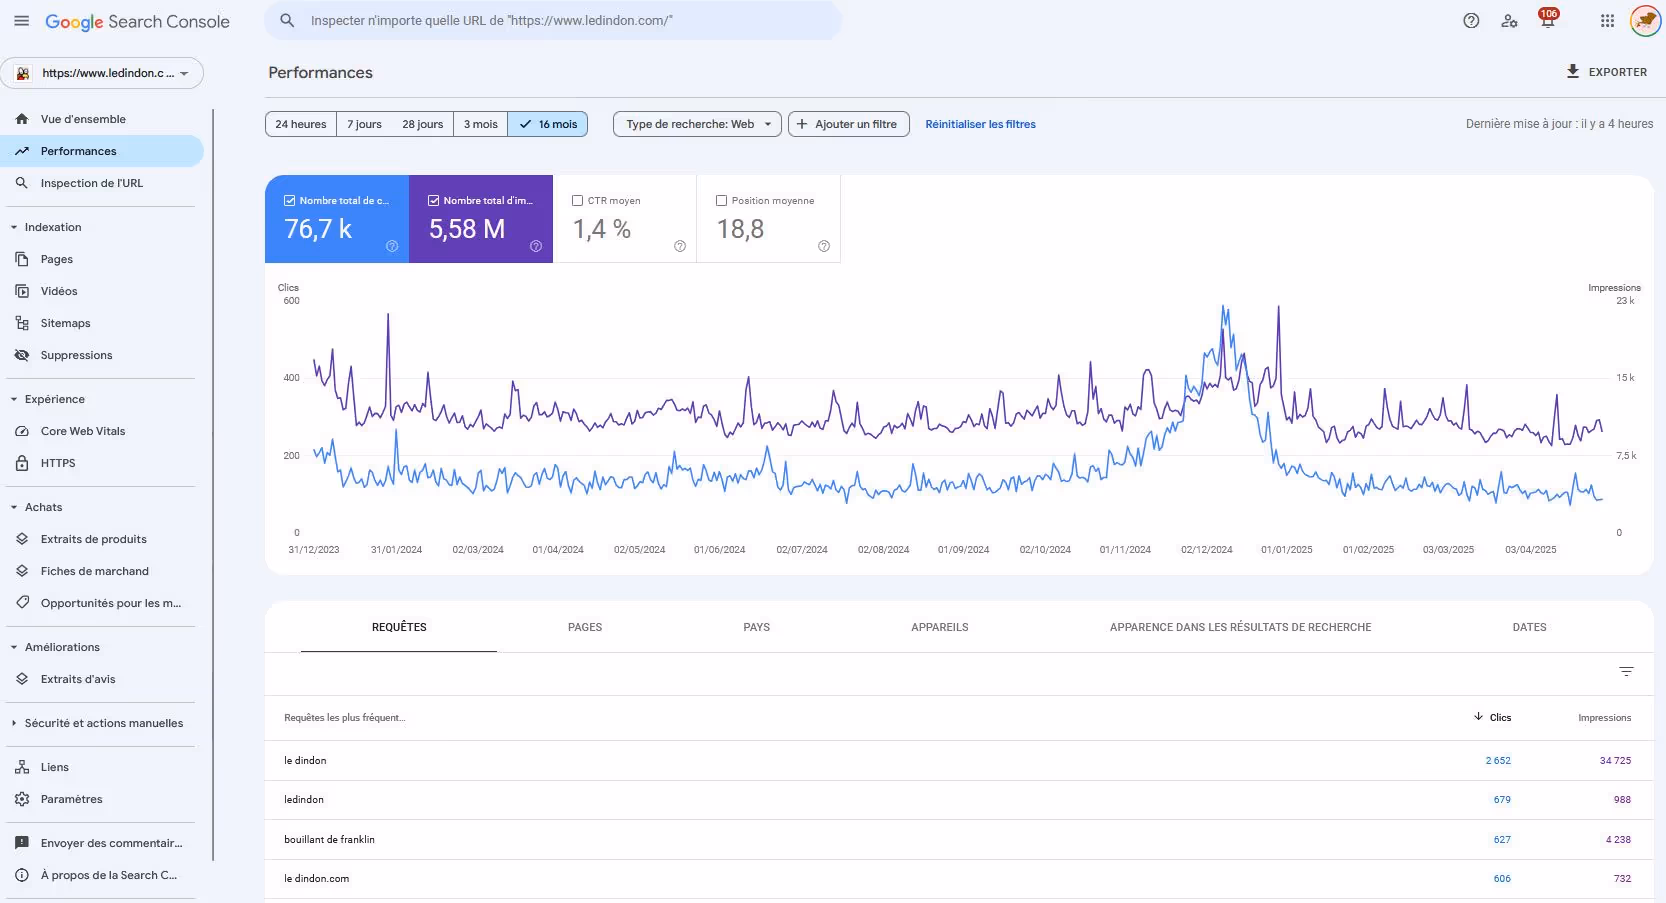Show help for total impressions card
Image resolution: width=1666 pixels, height=903 pixels.
[536, 246]
